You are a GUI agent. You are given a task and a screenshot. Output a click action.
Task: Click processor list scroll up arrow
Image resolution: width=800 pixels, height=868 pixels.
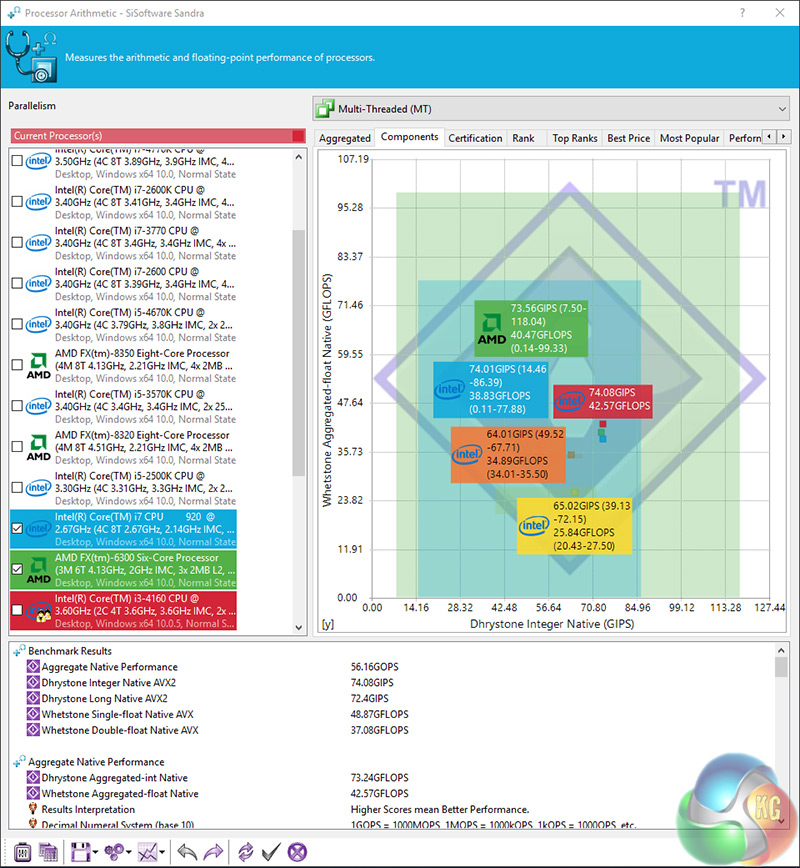pos(299,157)
